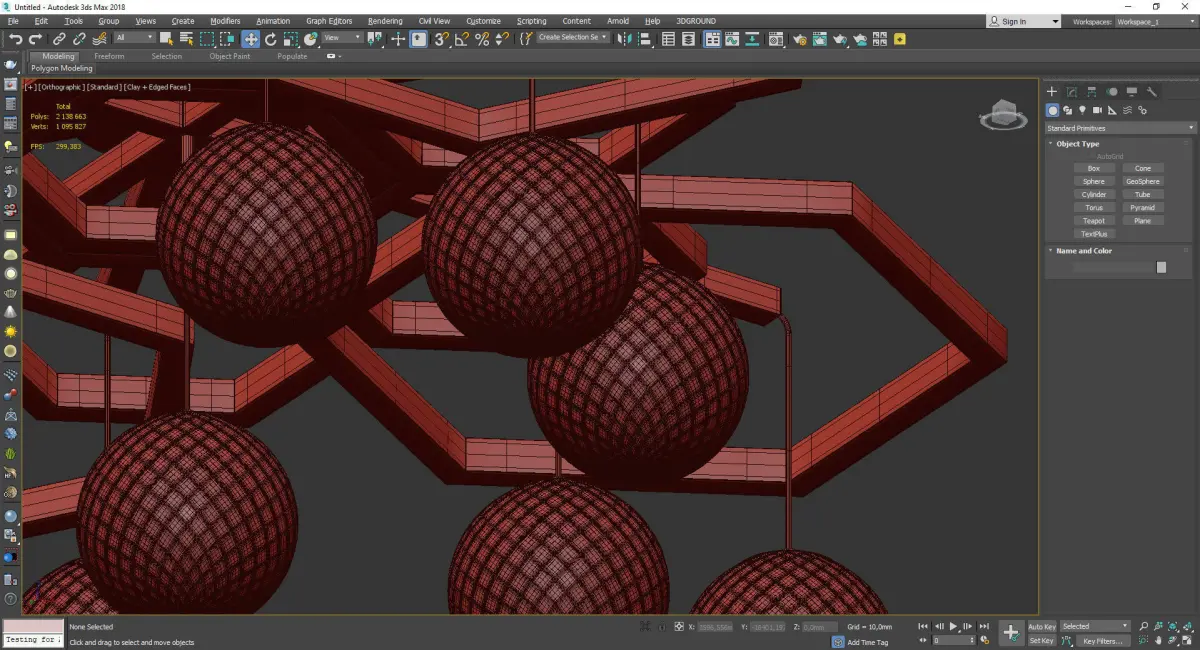
Task: Choose Rectangular Selection Region tool
Action: point(207,39)
